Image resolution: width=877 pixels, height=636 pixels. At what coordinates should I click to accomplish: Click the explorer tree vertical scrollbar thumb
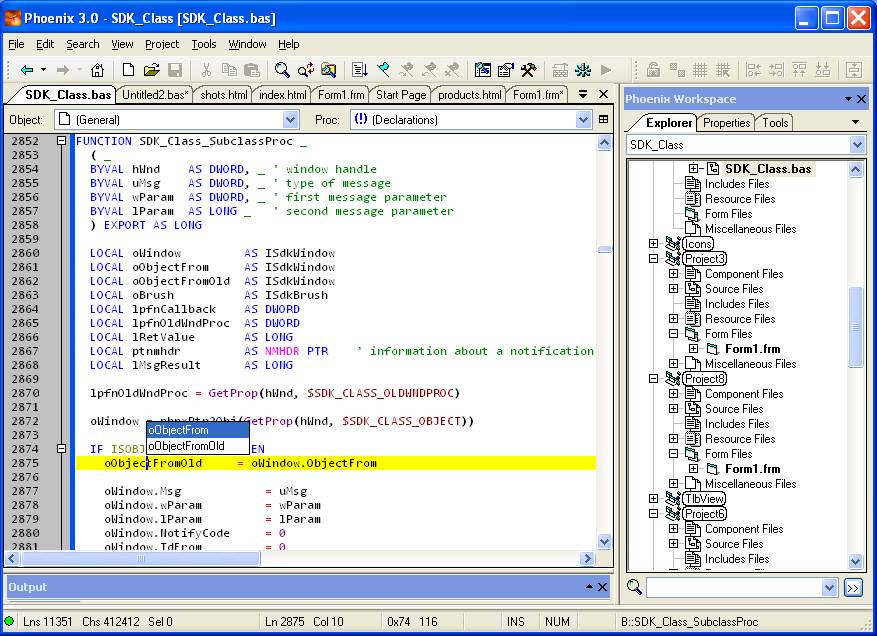pyautogui.click(x=856, y=327)
